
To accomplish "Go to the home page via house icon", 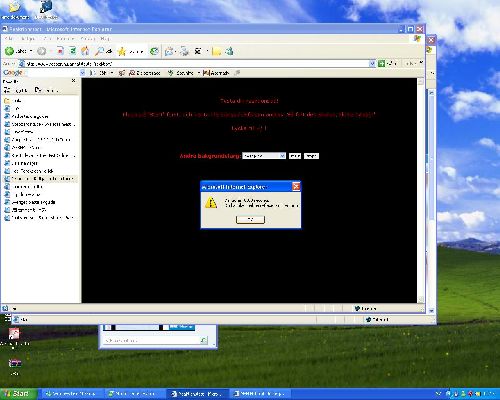I will (x=85, y=51).
